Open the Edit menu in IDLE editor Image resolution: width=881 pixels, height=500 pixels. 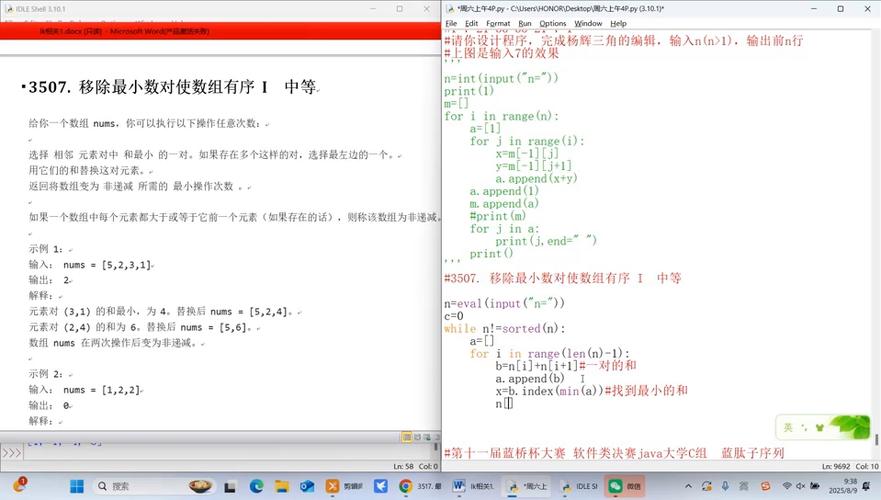471,23
